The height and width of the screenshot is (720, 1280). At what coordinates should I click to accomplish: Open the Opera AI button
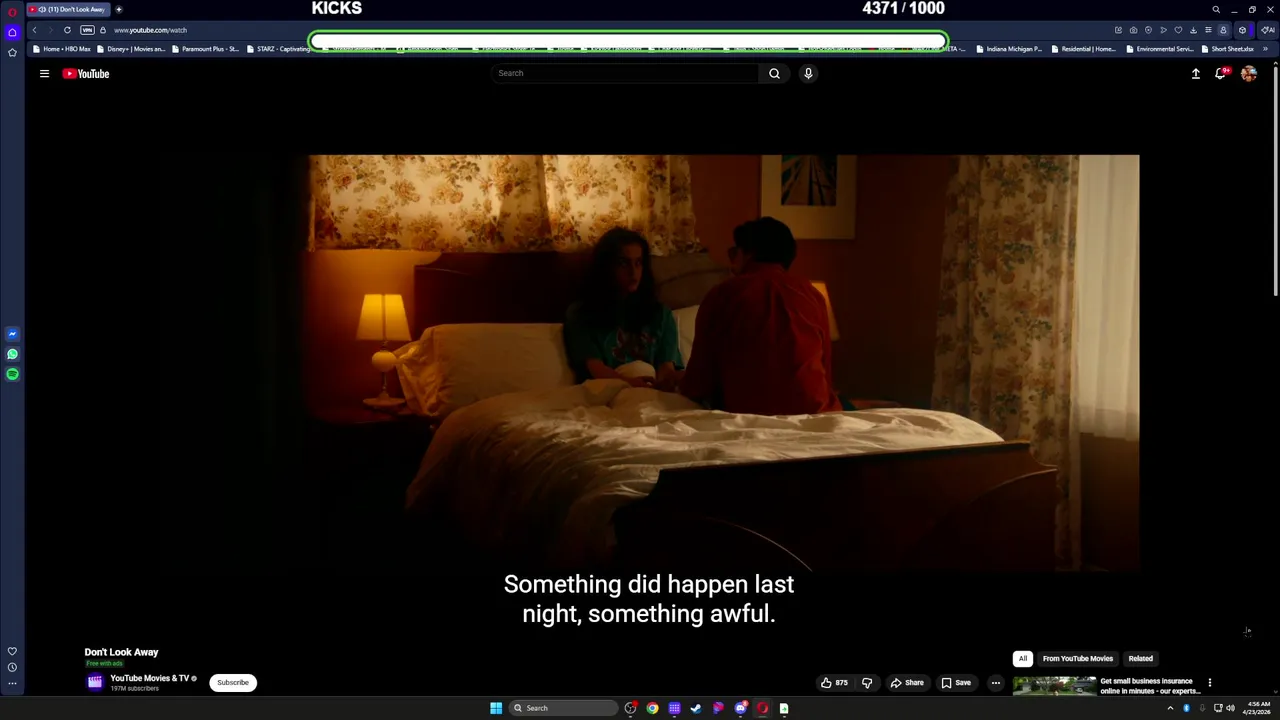[1267, 30]
